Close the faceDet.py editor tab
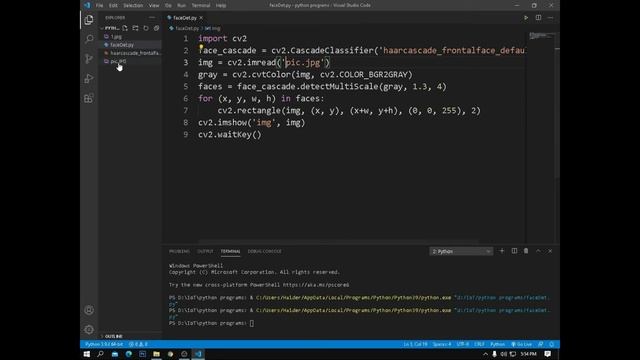 [x=201, y=18]
